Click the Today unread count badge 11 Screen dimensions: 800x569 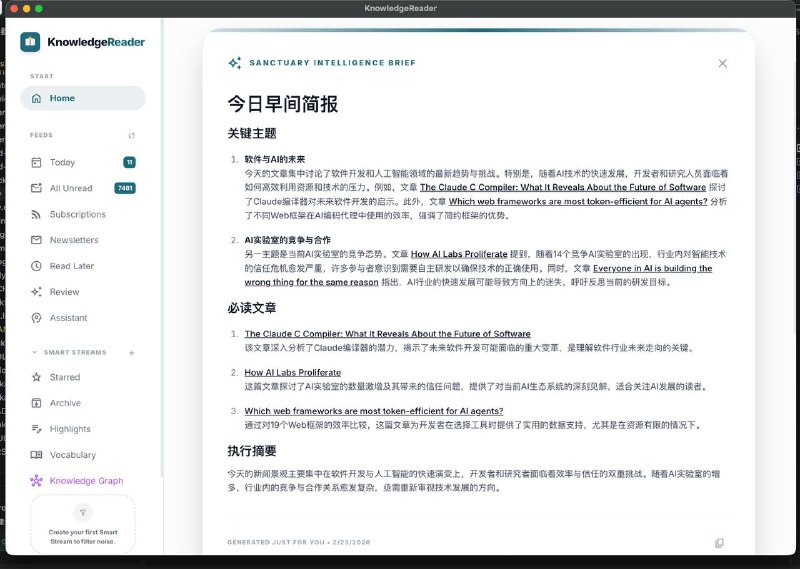tap(130, 162)
